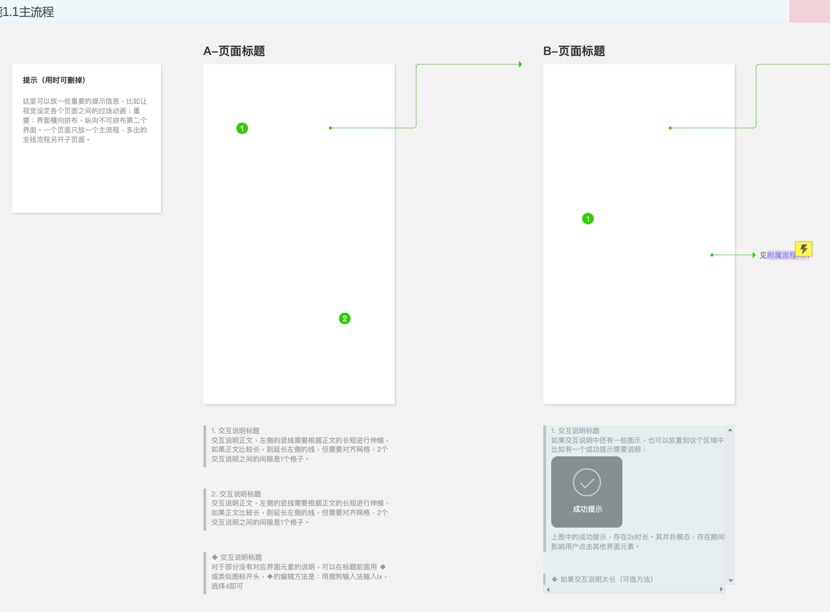This screenshot has height=612, width=830.
Task: Open the 附属流程 link
Action: click(787, 256)
